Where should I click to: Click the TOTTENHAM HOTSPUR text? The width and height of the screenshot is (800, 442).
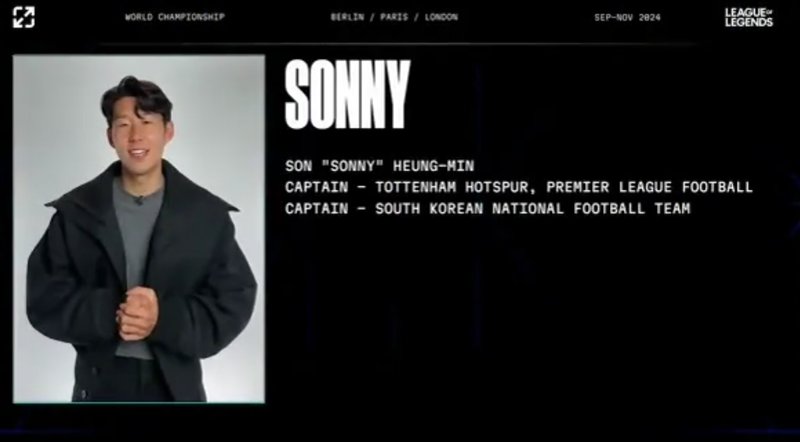454,187
